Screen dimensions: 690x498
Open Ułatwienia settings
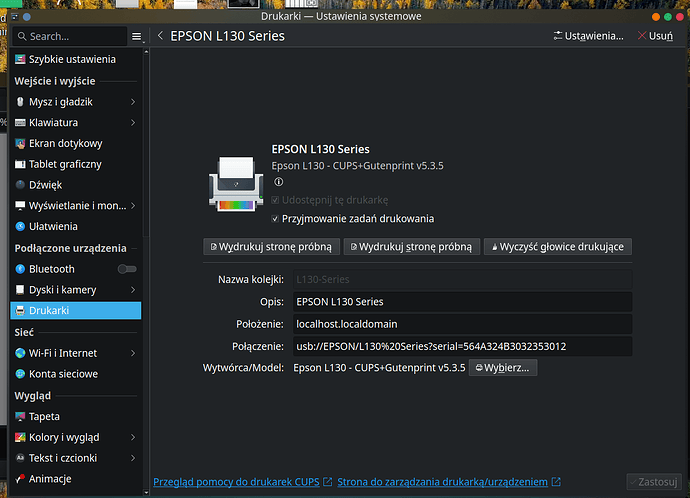click(76, 226)
